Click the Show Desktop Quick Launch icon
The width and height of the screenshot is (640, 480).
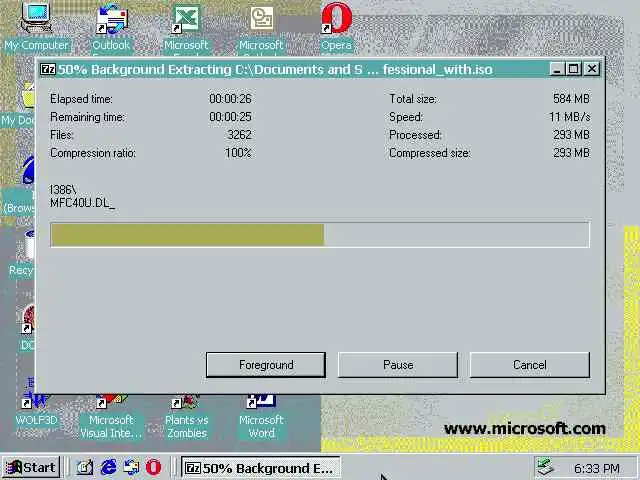(85, 467)
